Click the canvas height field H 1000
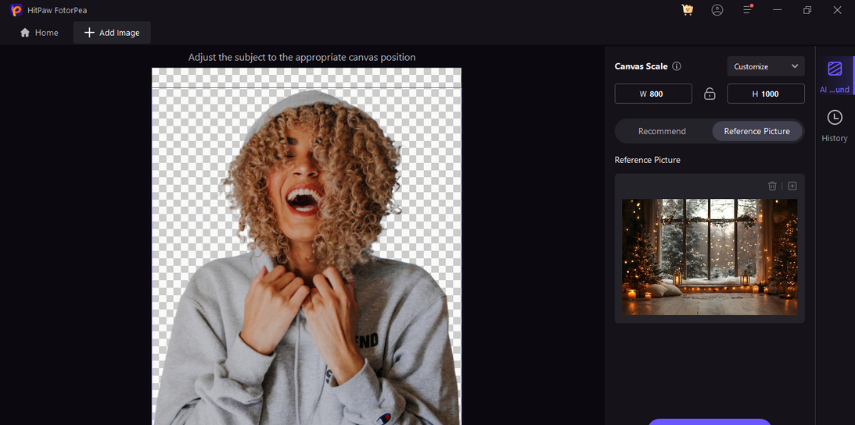Viewport: 855px width, 425px height. 765,94
